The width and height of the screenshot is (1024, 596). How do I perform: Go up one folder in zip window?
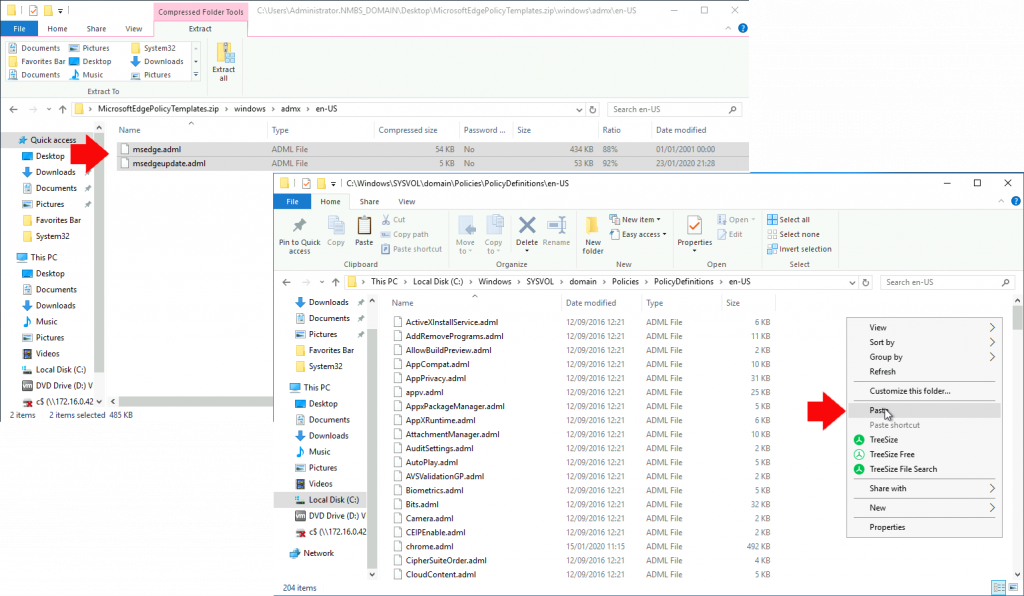point(62,109)
